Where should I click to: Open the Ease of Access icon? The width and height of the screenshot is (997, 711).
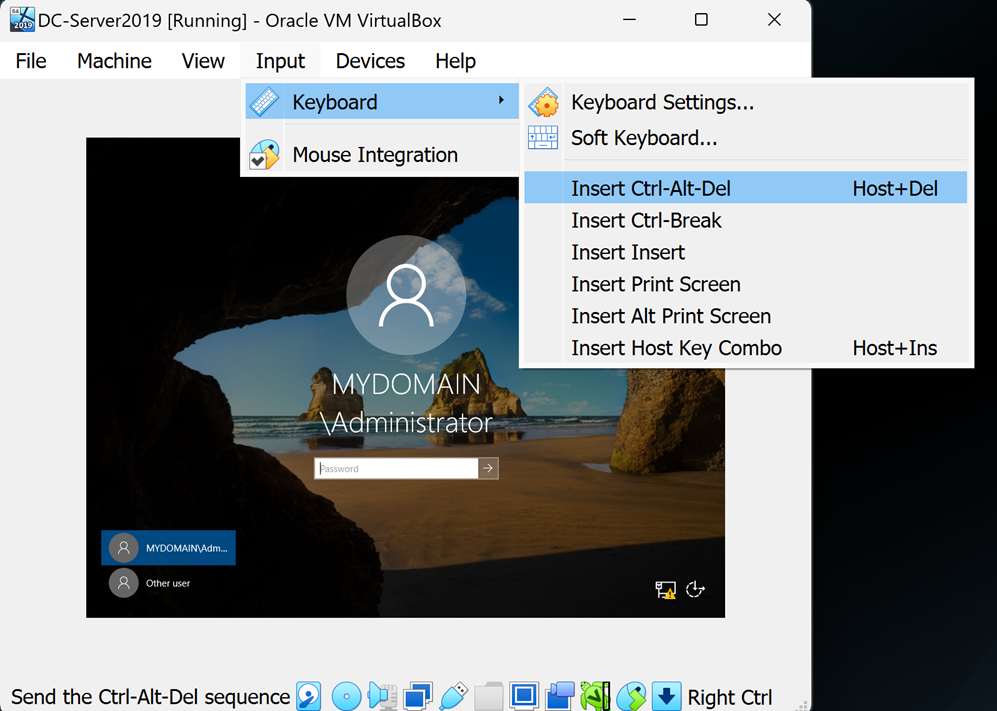pyautogui.click(x=696, y=590)
